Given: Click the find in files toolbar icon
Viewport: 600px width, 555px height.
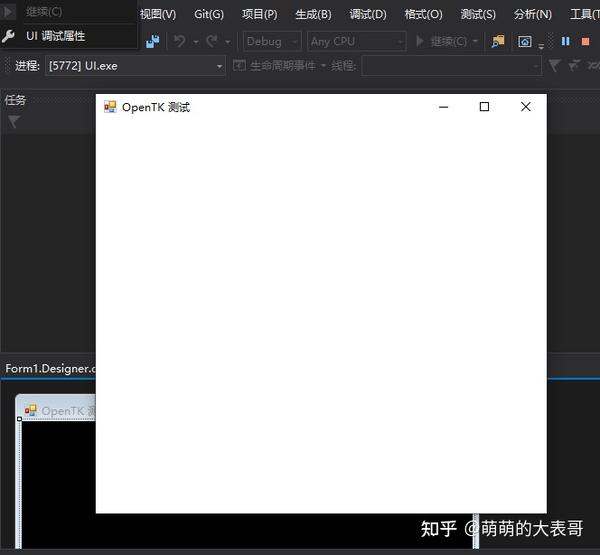Looking at the screenshot, I should tap(498, 41).
